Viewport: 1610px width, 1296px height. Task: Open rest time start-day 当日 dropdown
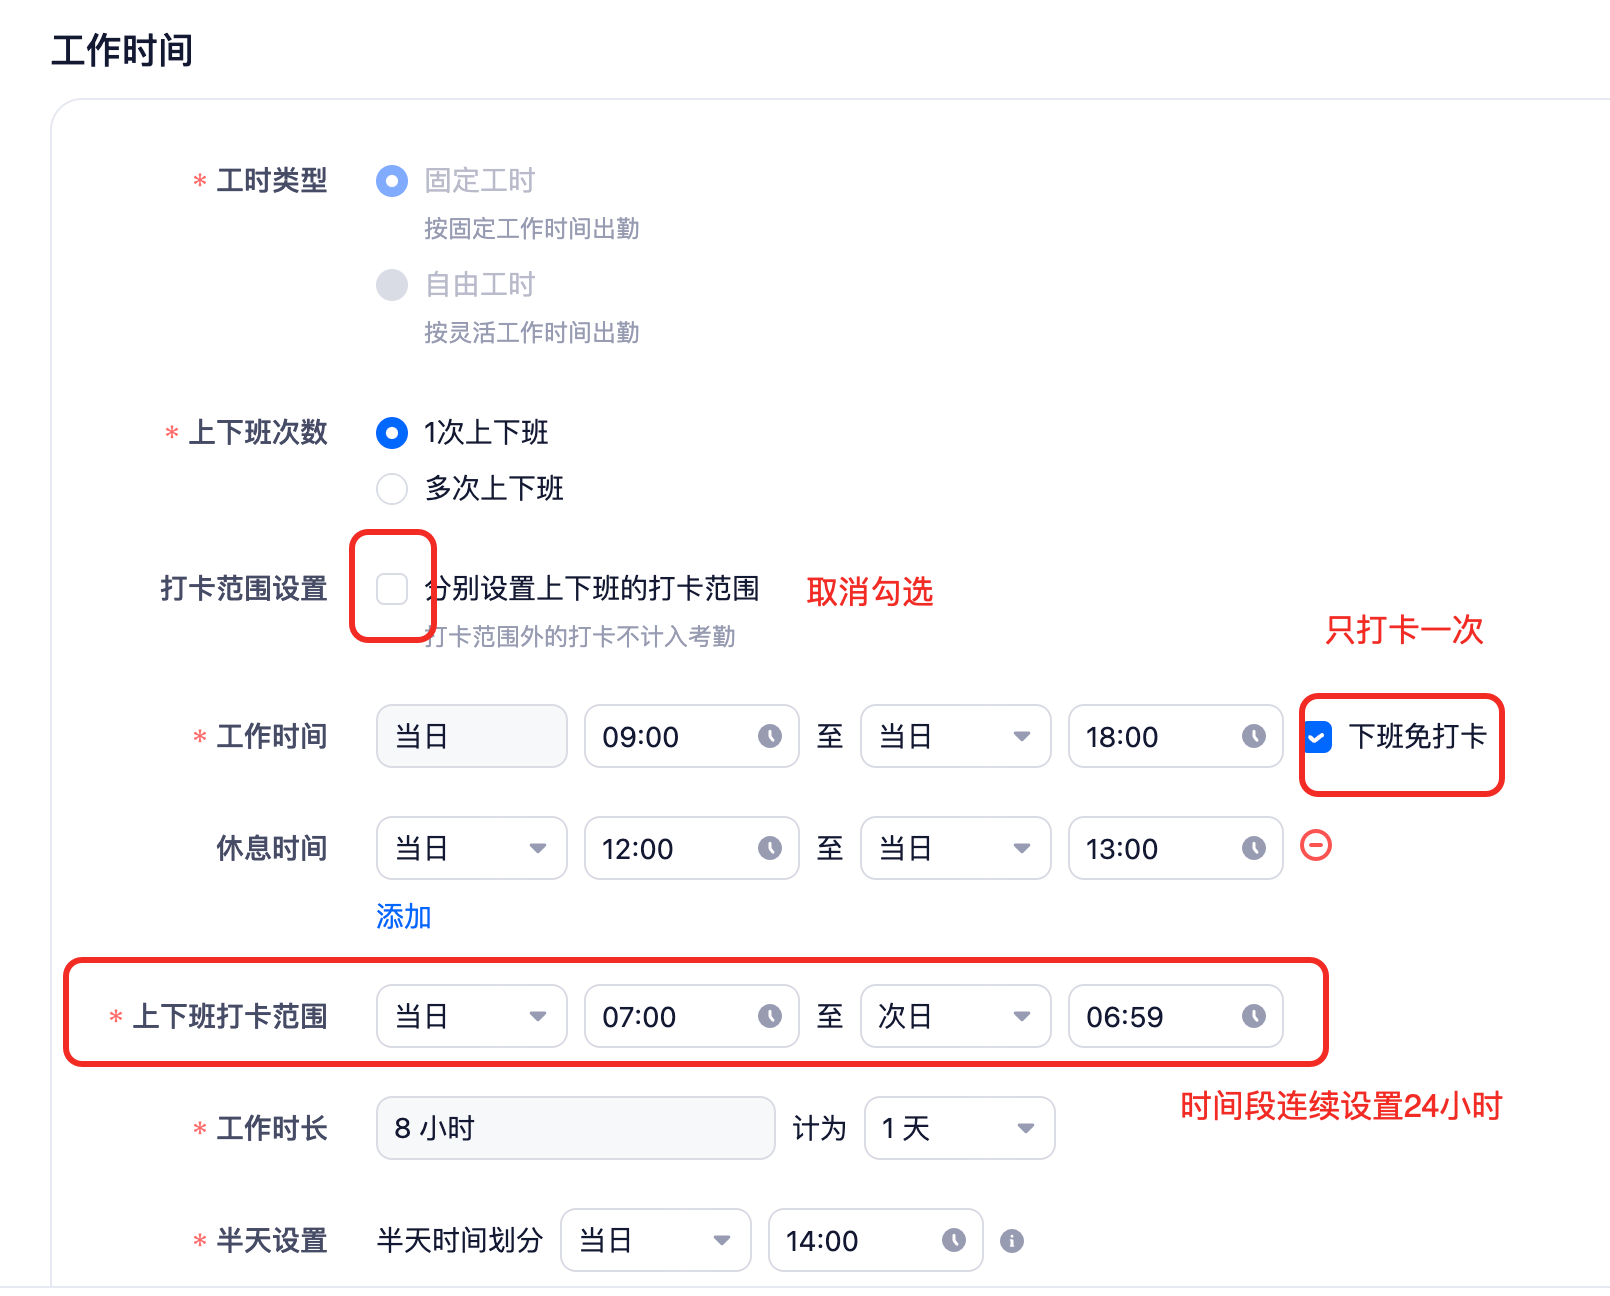(x=471, y=848)
